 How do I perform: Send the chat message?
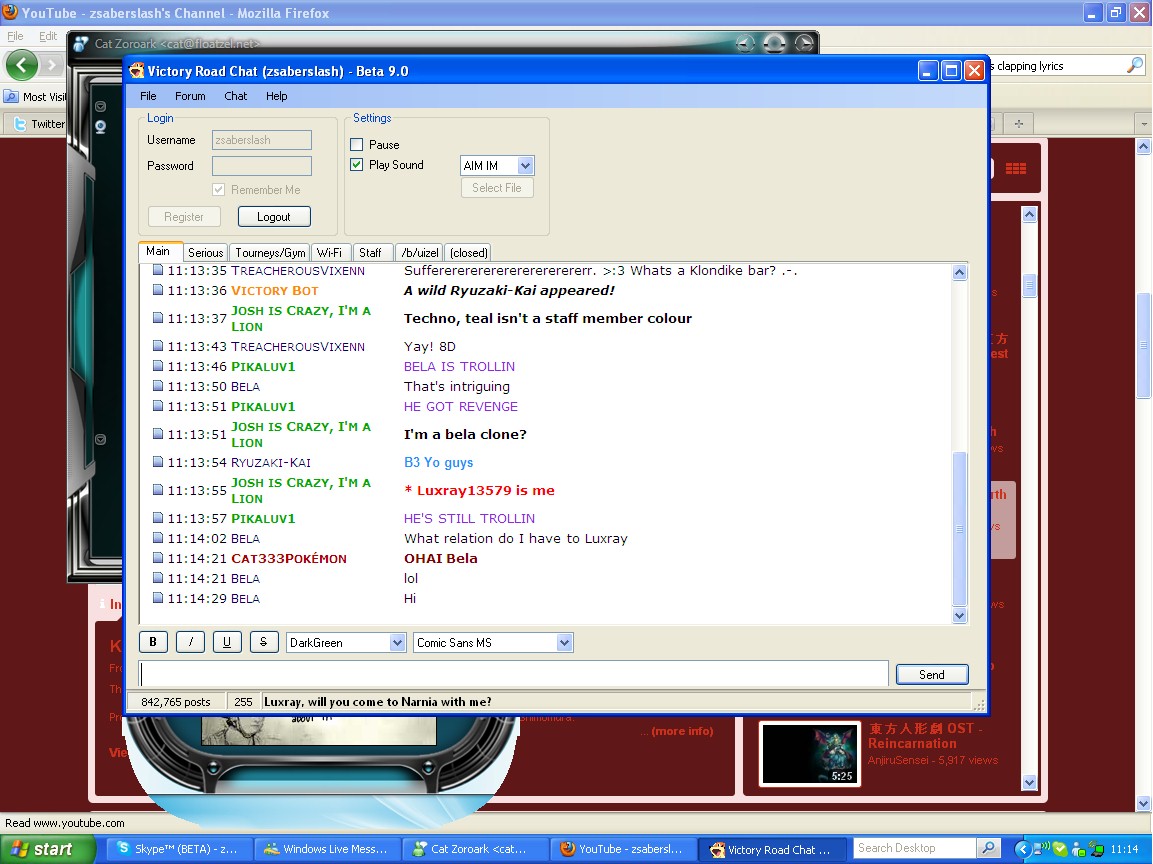[931, 674]
